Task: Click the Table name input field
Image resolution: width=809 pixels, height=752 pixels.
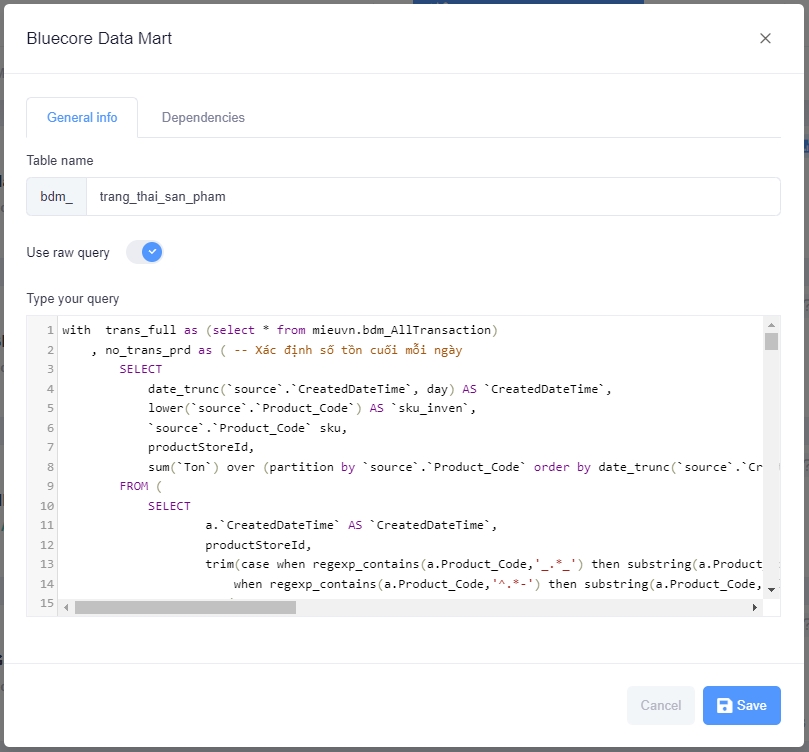Action: tap(432, 197)
